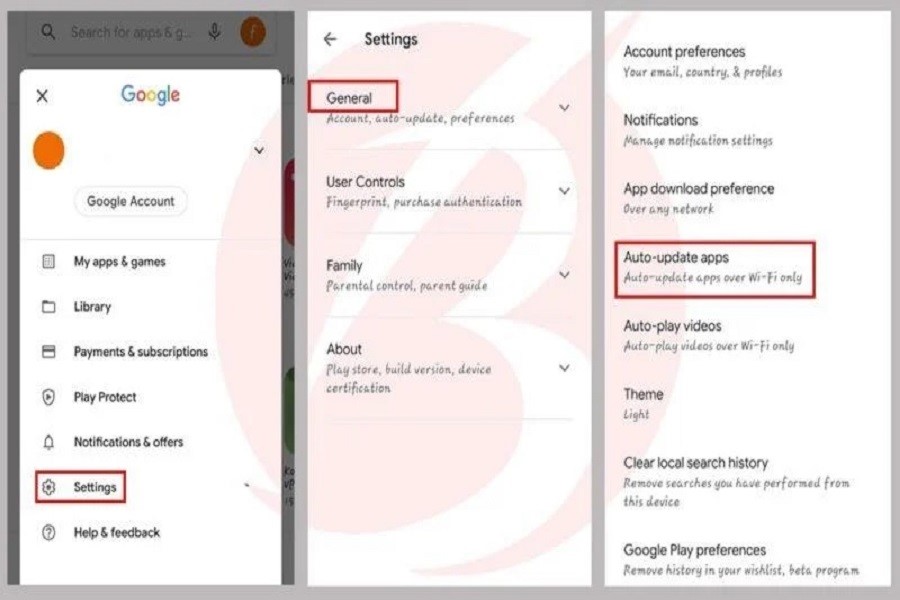Expand the General section chevron
900x600 pixels.
click(x=564, y=107)
